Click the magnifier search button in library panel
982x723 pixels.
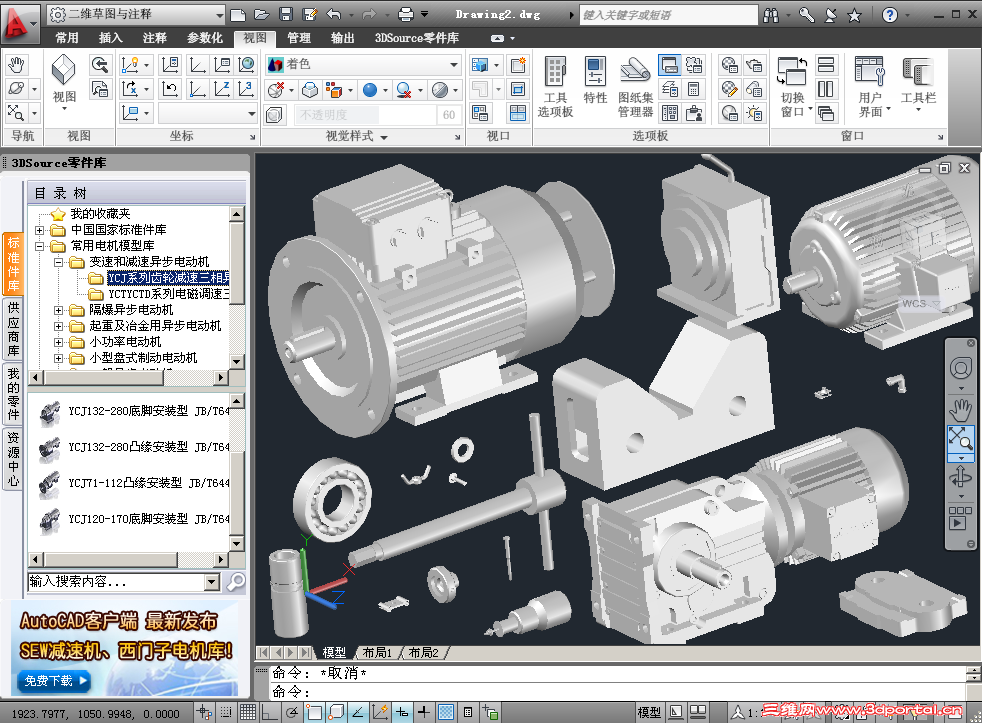tap(235, 582)
